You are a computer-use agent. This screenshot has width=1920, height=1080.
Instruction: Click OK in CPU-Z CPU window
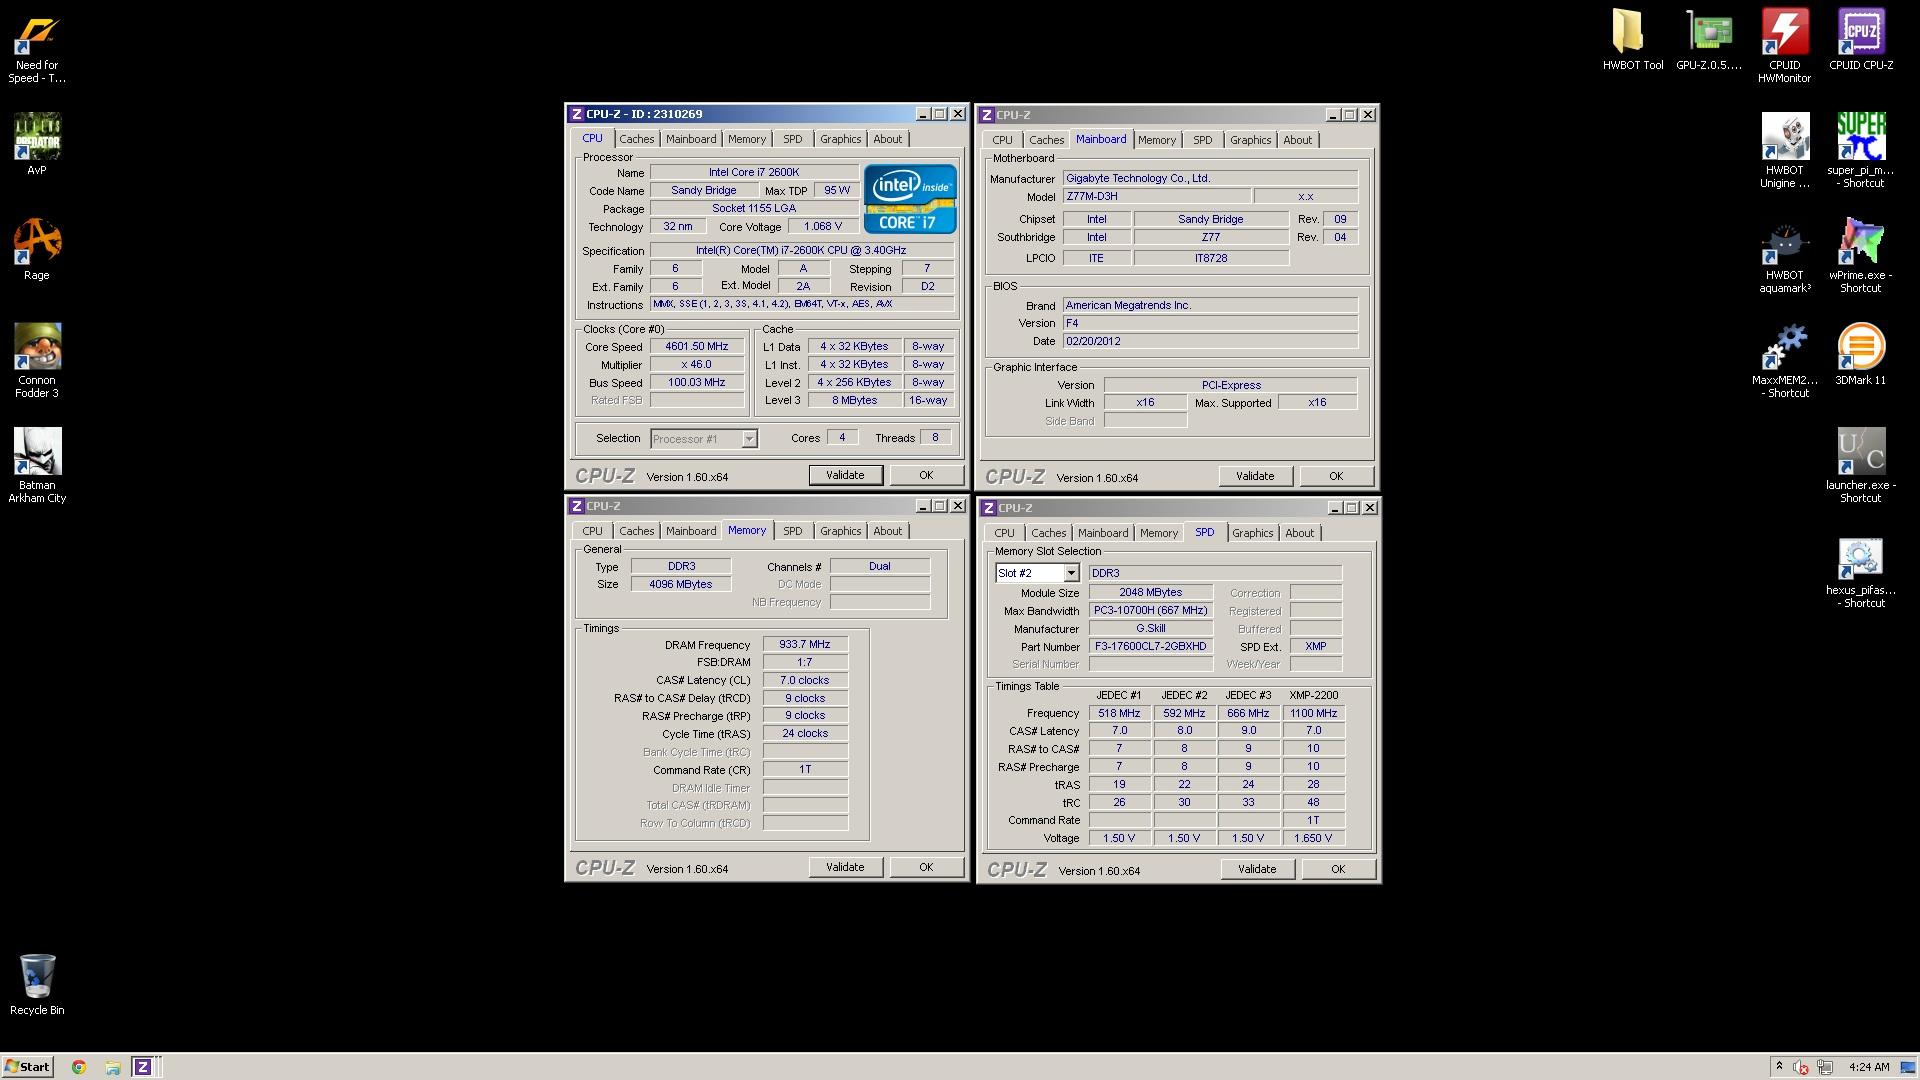point(926,475)
